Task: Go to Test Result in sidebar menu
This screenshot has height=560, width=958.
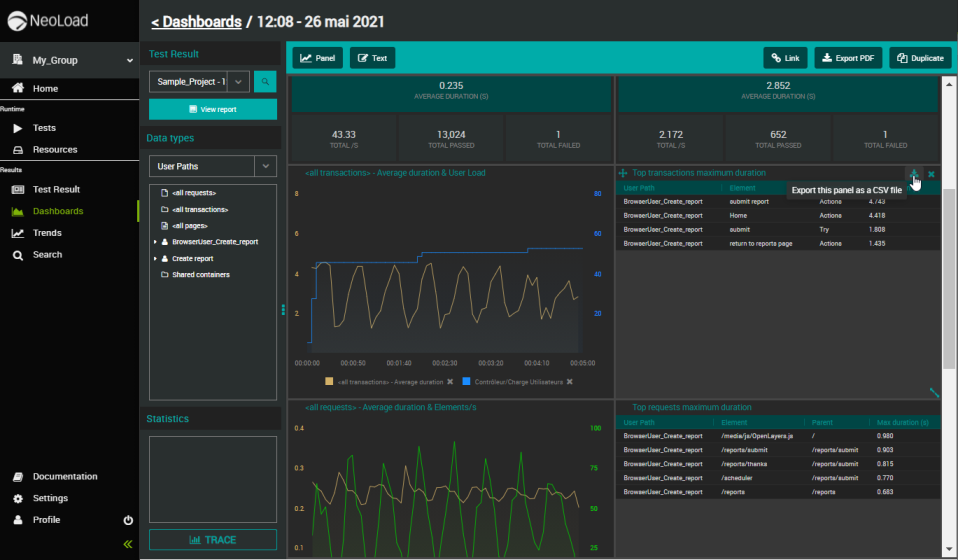Action: coord(56,189)
